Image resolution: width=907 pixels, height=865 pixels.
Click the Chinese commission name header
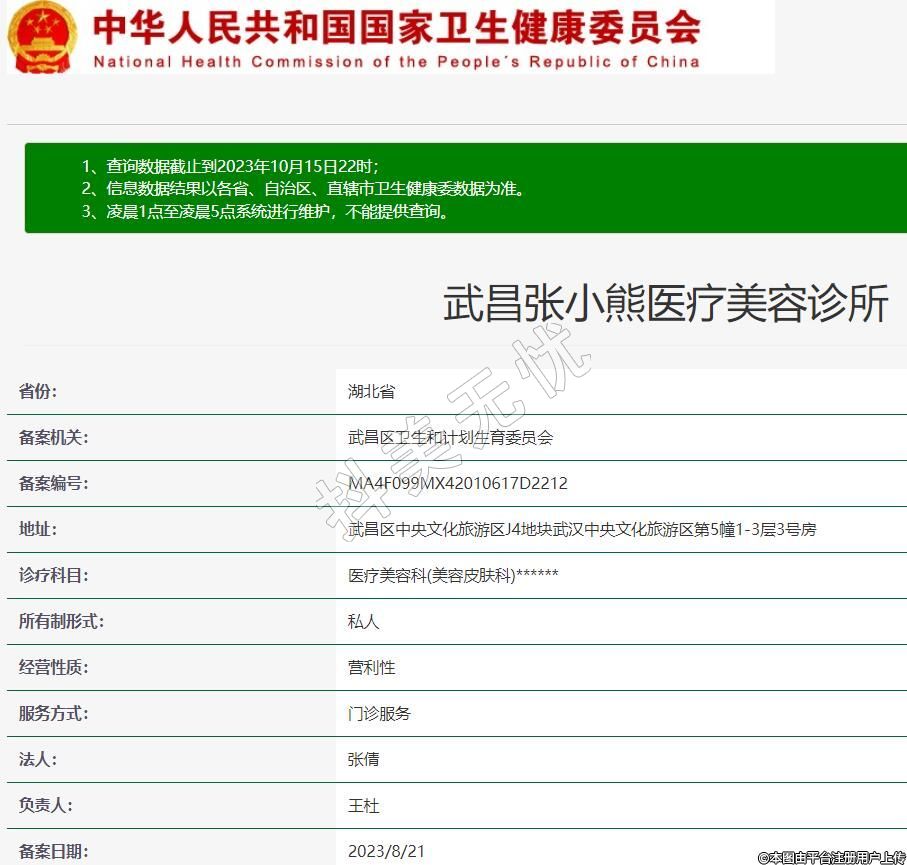coord(396,27)
